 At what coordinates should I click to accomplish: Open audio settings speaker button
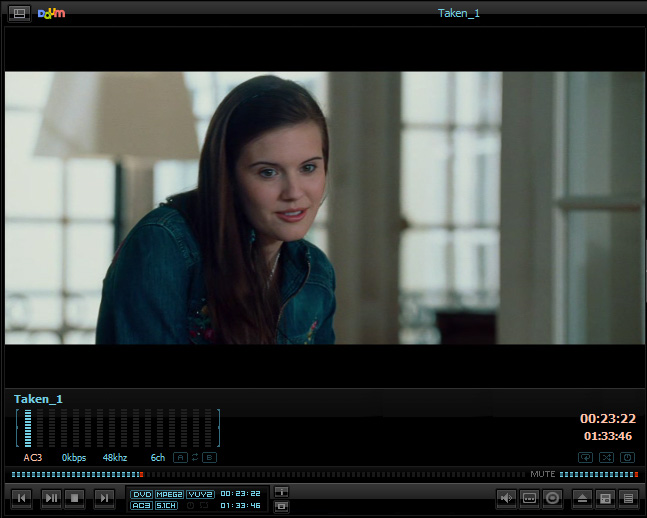506,498
